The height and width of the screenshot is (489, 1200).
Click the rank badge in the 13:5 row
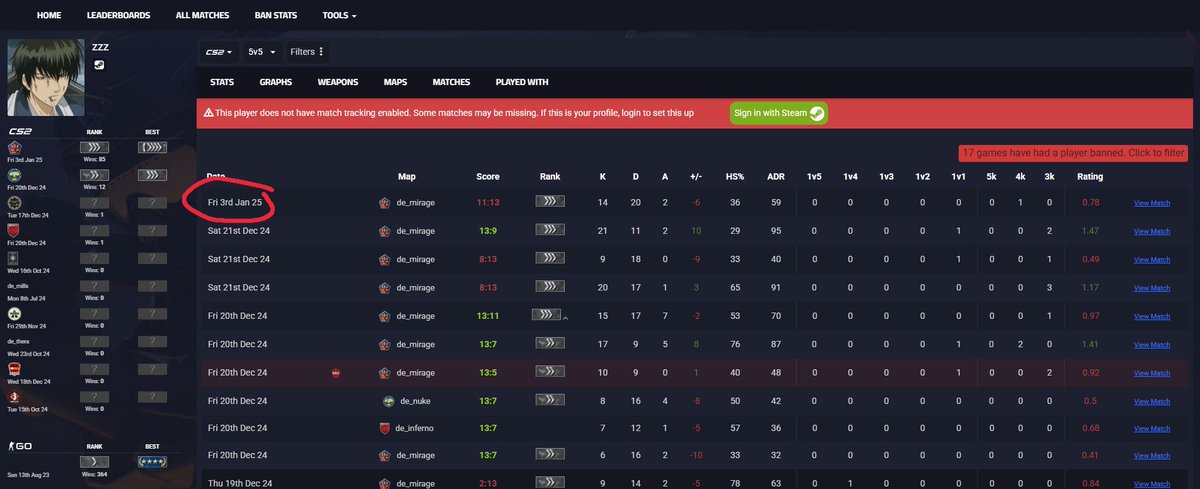coord(550,372)
